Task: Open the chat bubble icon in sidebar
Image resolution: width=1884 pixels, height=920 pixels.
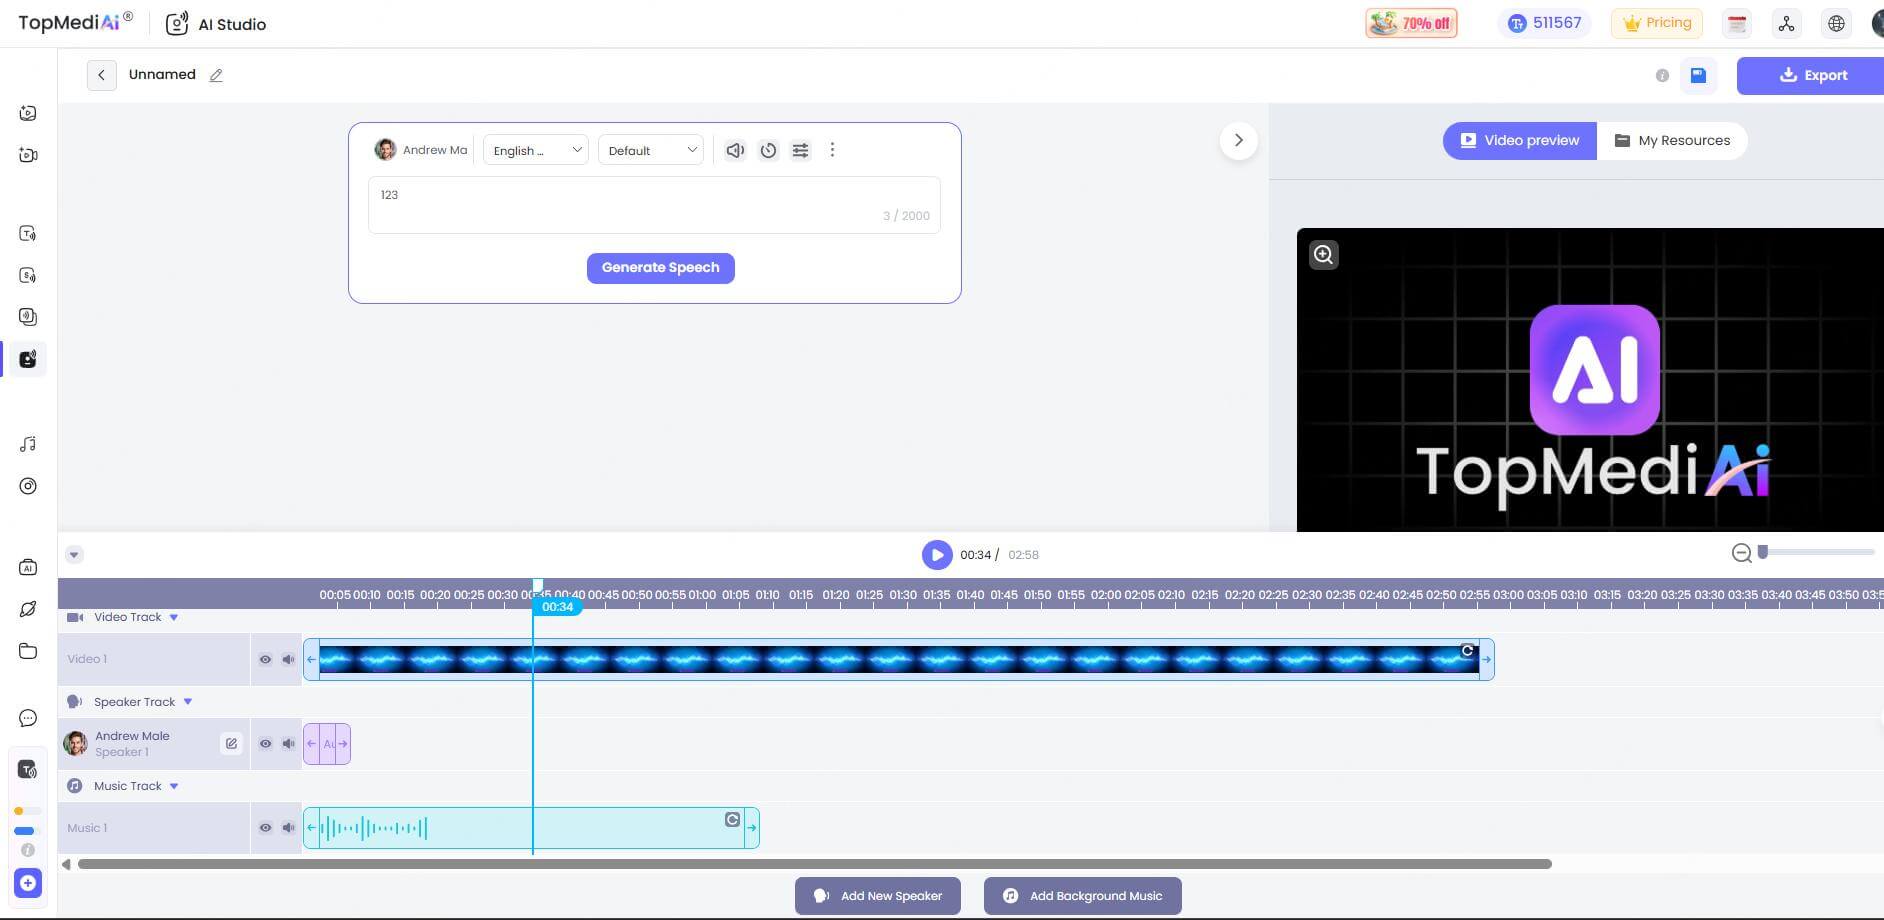Action: [x=28, y=718]
